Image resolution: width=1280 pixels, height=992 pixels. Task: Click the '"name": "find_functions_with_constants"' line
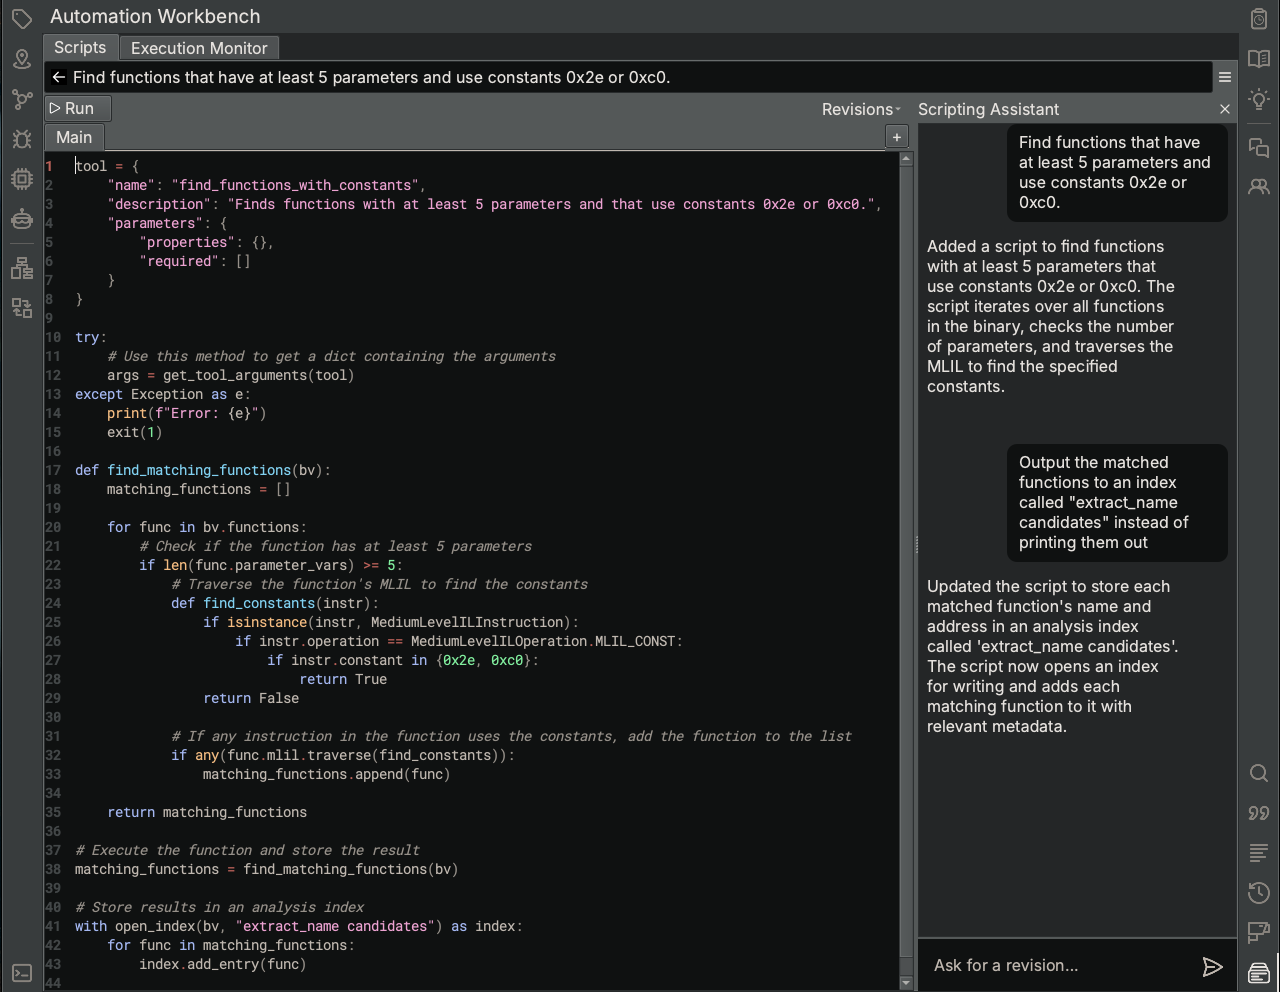pos(267,185)
